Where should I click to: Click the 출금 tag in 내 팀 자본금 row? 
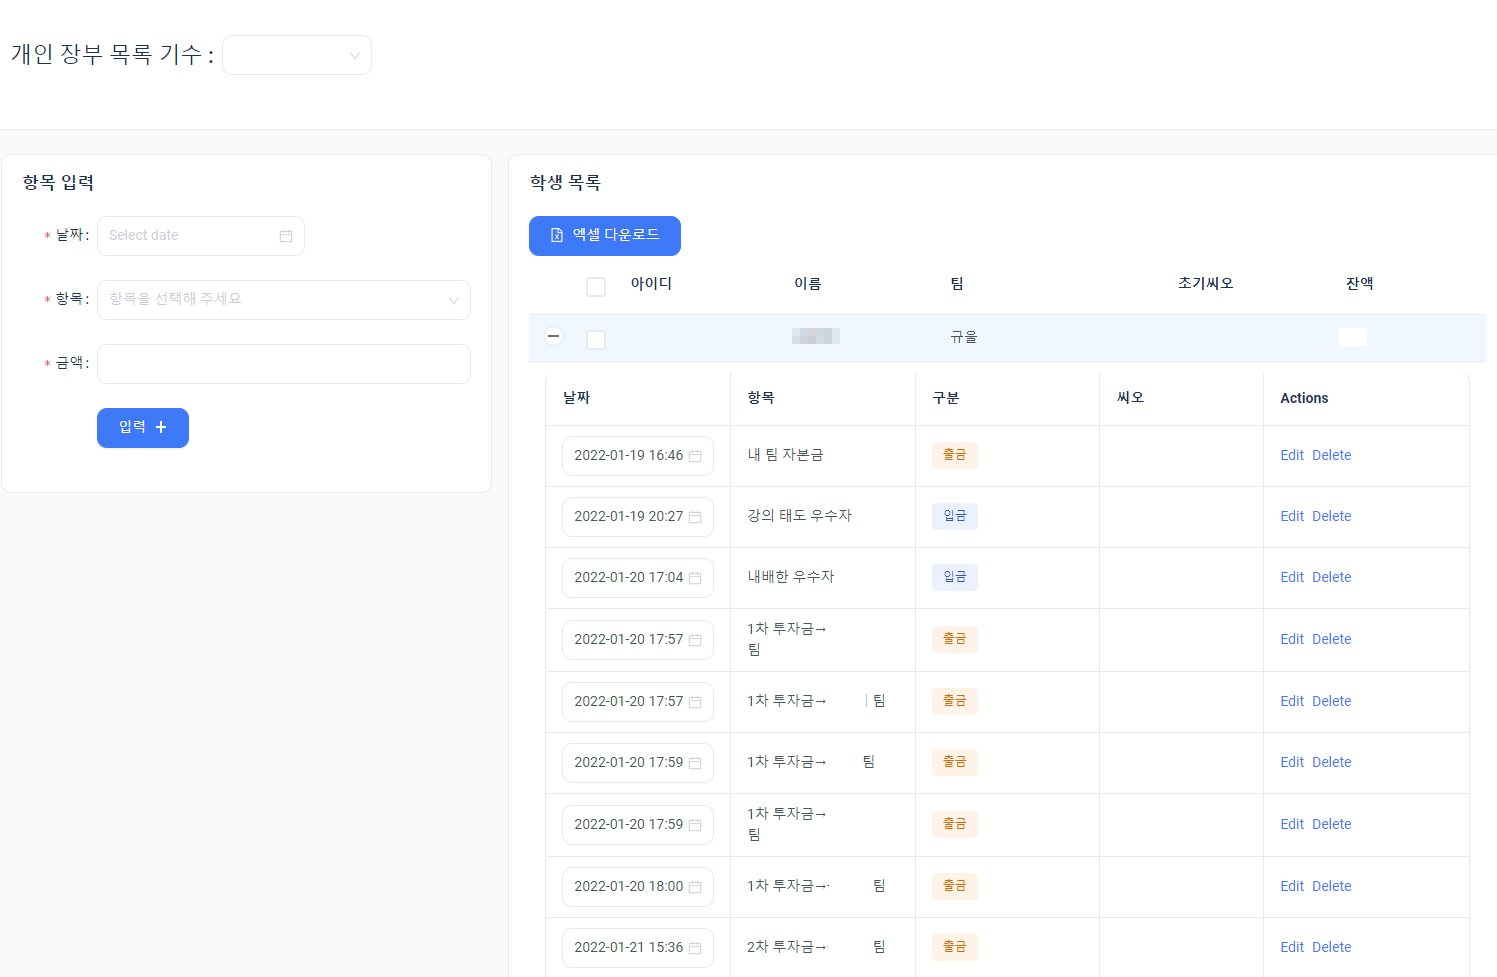[955, 455]
